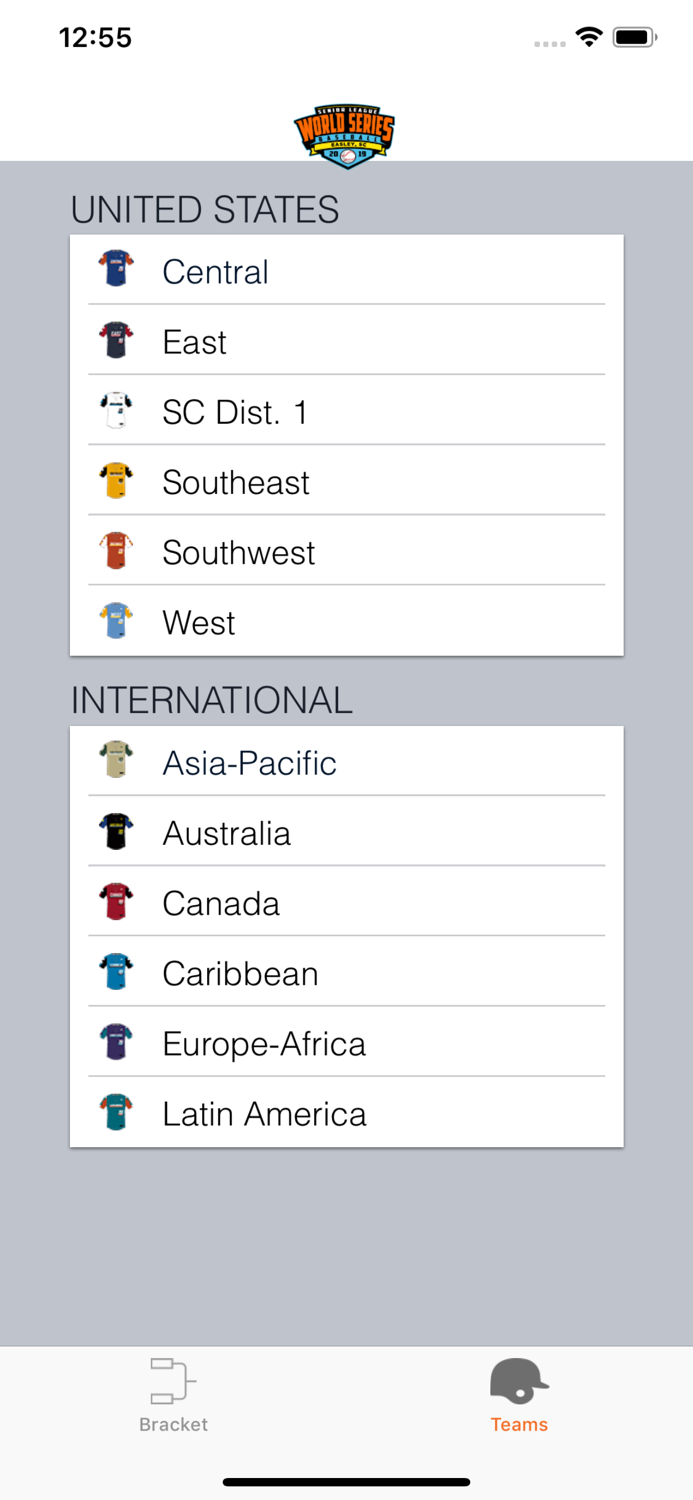693x1500 pixels.
Task: Tap the light blue West jersey icon
Action: (x=116, y=621)
